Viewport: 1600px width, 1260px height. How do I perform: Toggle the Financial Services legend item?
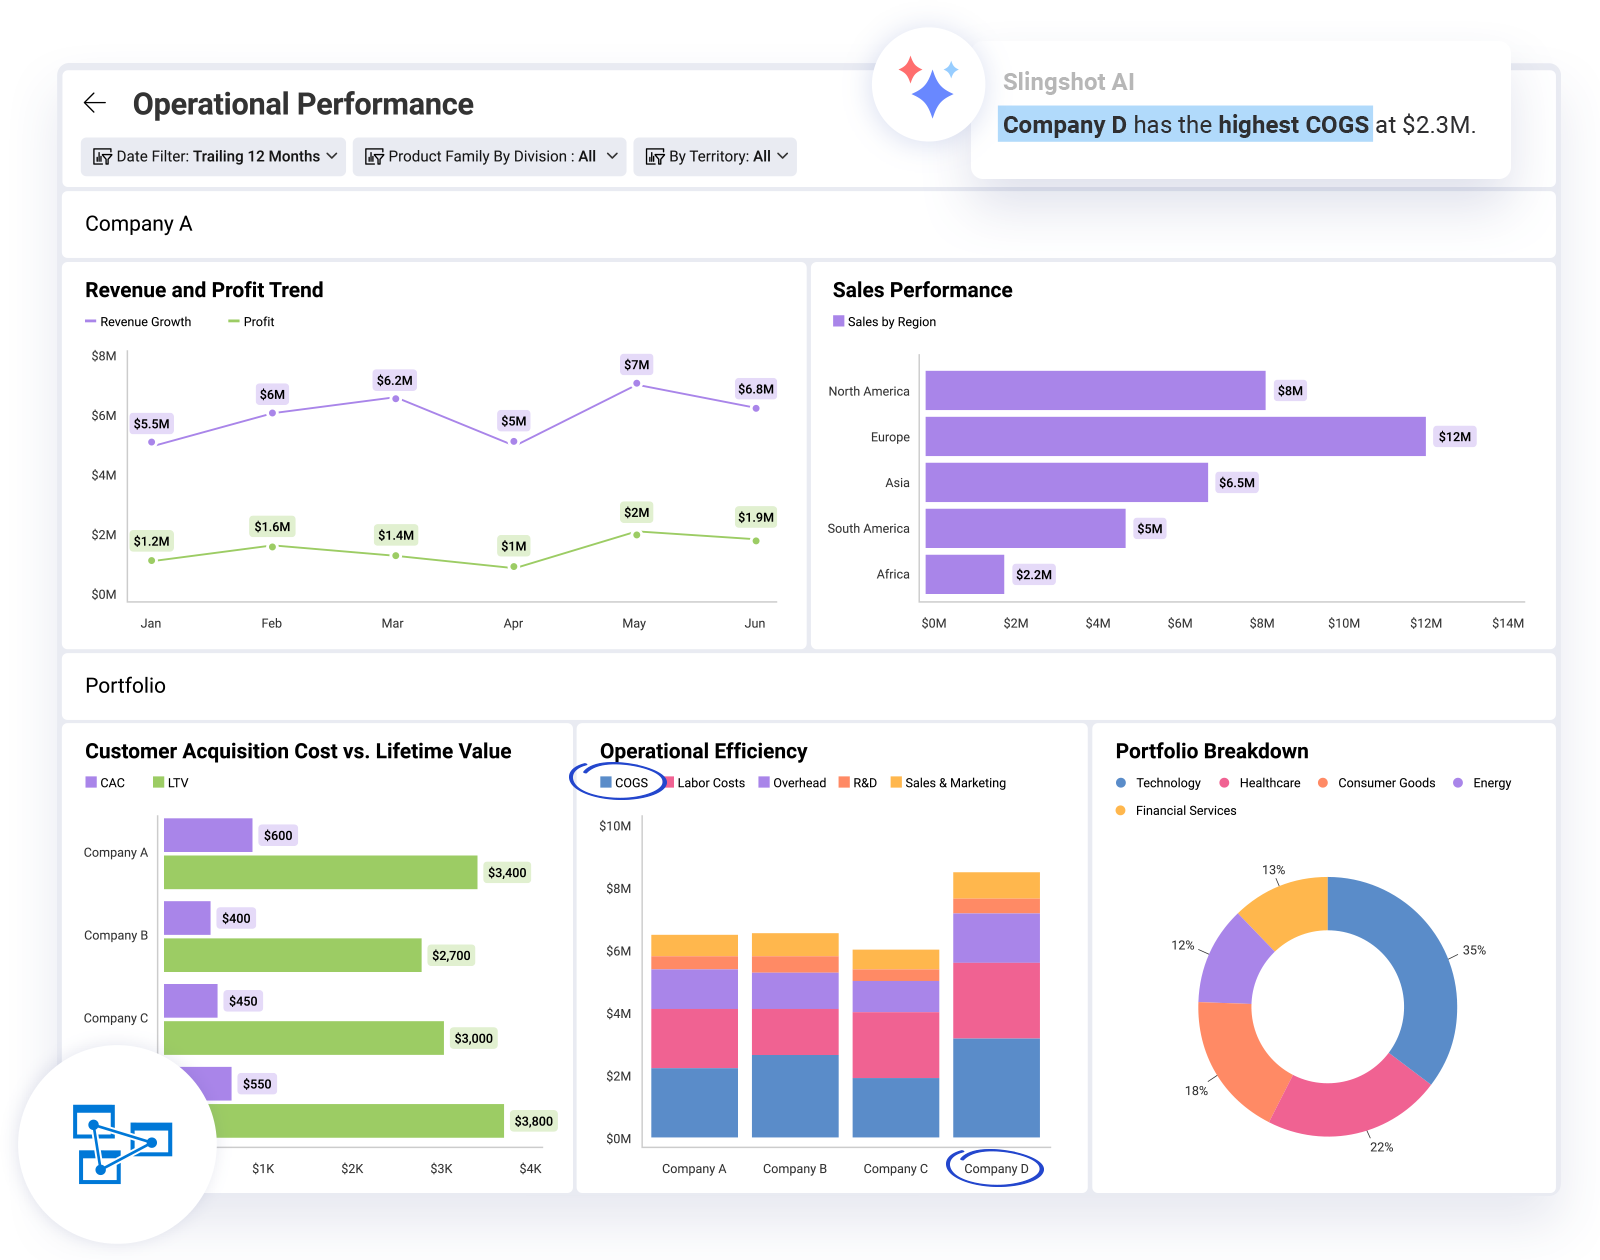(x=1176, y=811)
